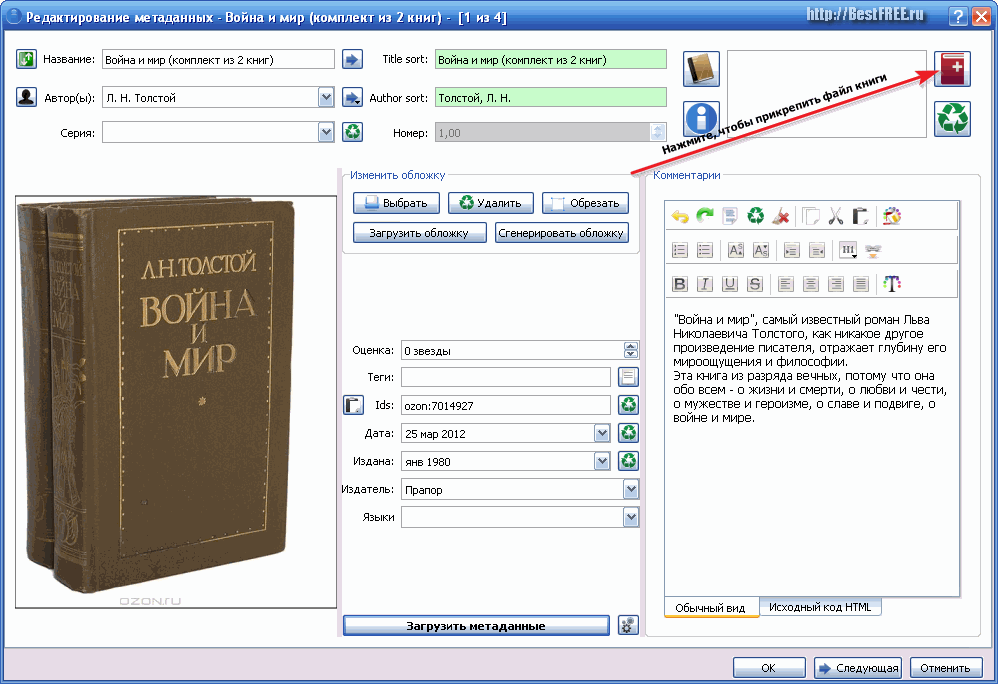Insert an ordered list in the comments
The width and height of the screenshot is (998, 684).
(680, 250)
